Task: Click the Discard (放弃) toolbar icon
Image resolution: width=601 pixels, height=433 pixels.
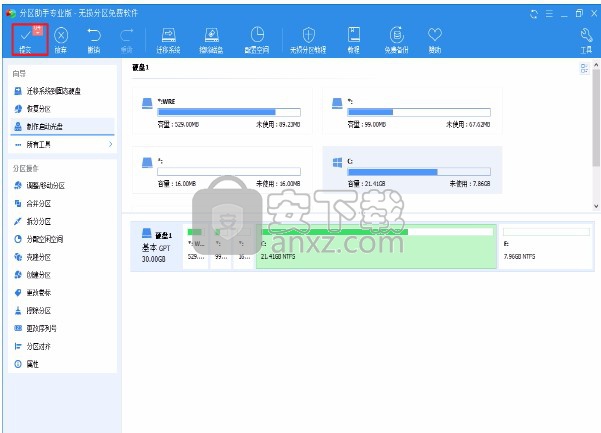Action: coord(61,36)
